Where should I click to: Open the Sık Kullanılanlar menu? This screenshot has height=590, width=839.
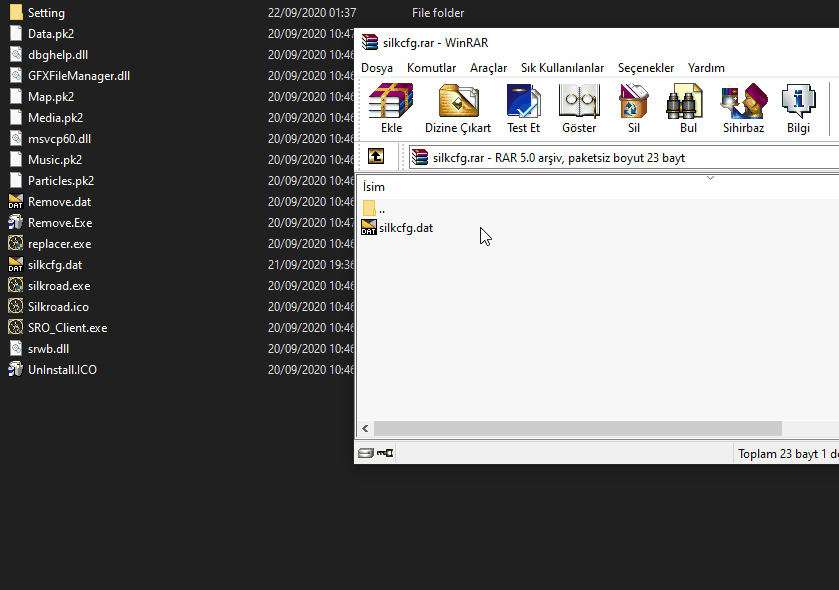[562, 68]
